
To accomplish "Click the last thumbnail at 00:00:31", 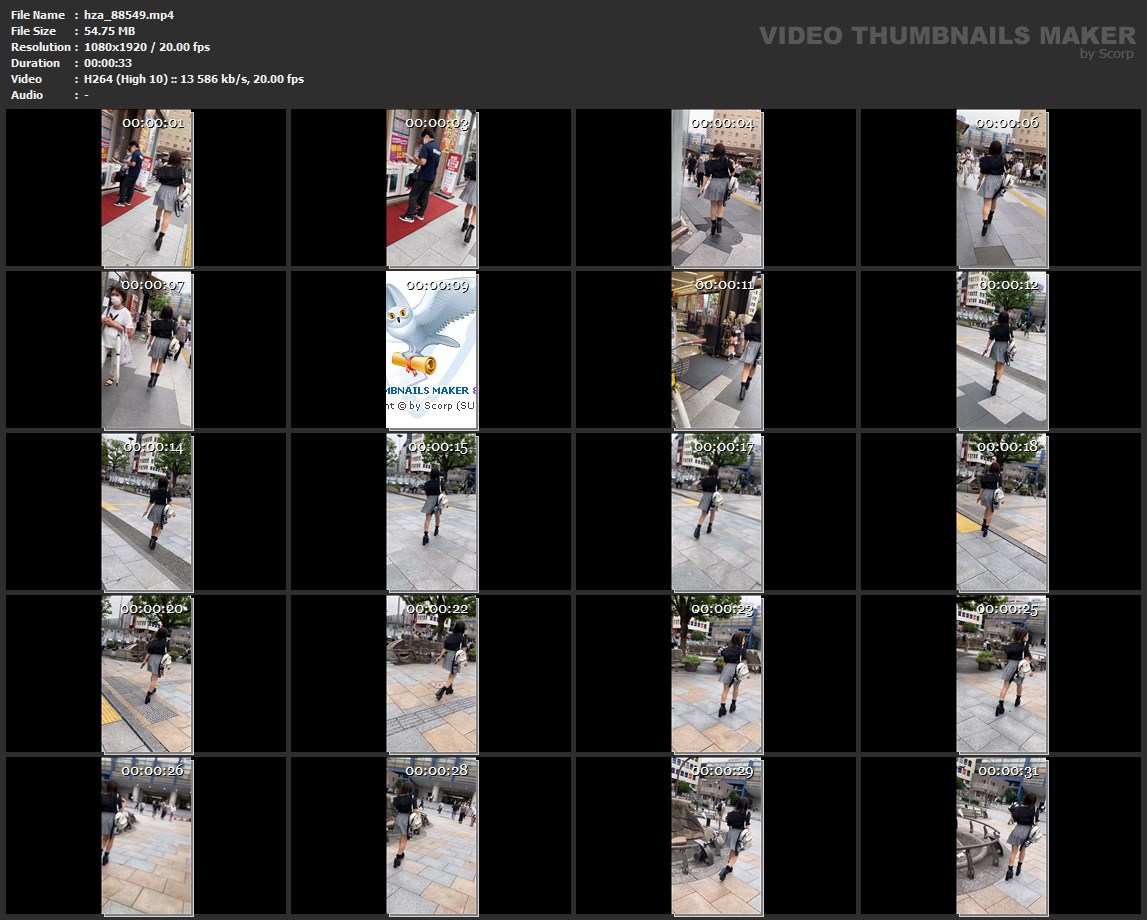I will [1001, 836].
